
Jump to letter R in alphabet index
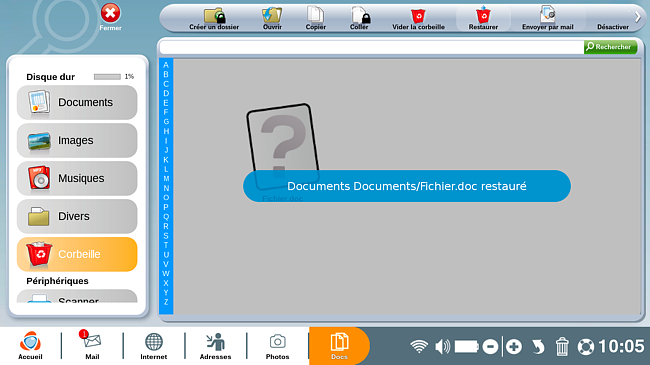(x=166, y=226)
